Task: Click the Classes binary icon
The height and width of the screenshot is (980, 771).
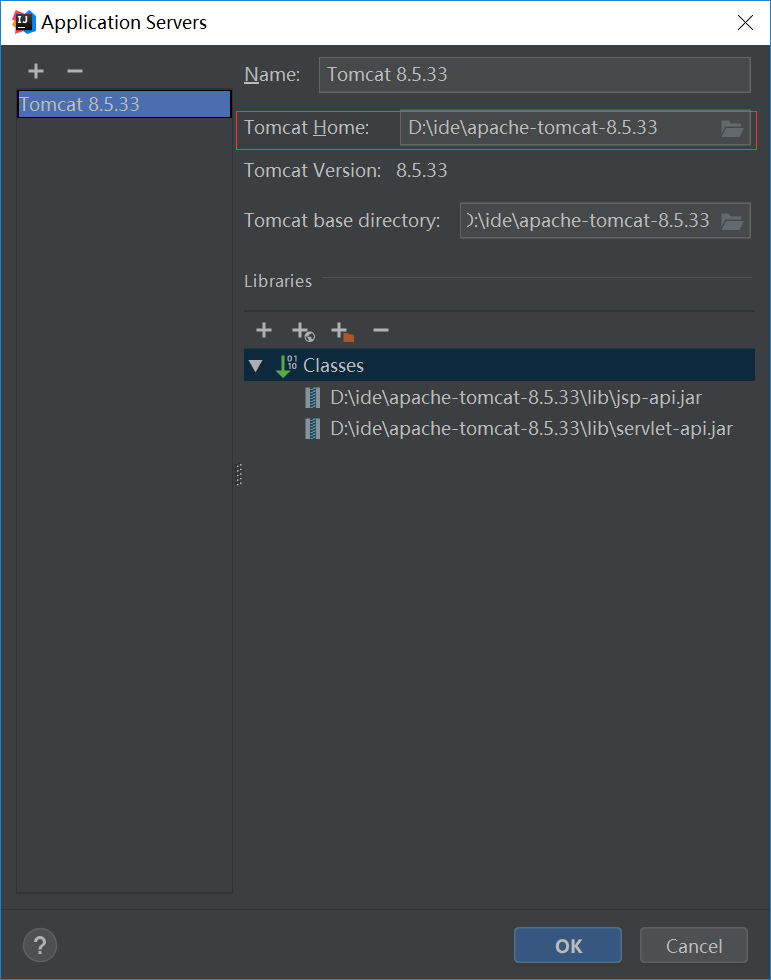Action: (x=287, y=366)
